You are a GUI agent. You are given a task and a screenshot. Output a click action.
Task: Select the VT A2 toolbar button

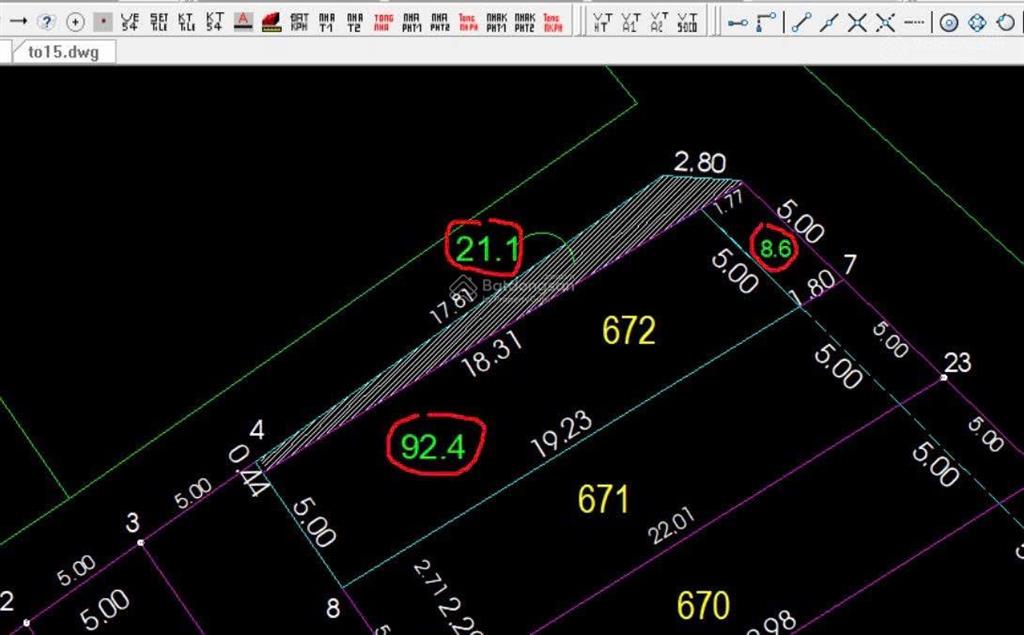[x=658, y=22]
